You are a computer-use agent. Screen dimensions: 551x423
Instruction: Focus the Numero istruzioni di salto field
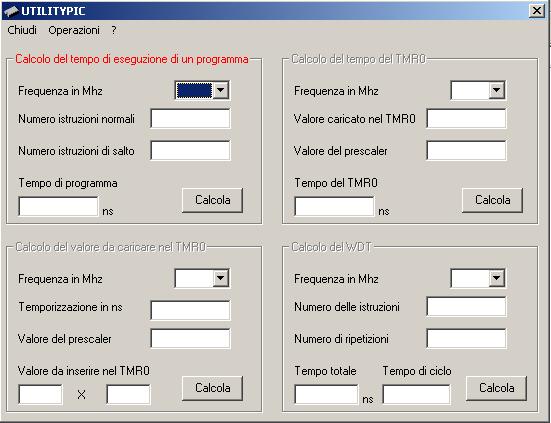point(190,150)
